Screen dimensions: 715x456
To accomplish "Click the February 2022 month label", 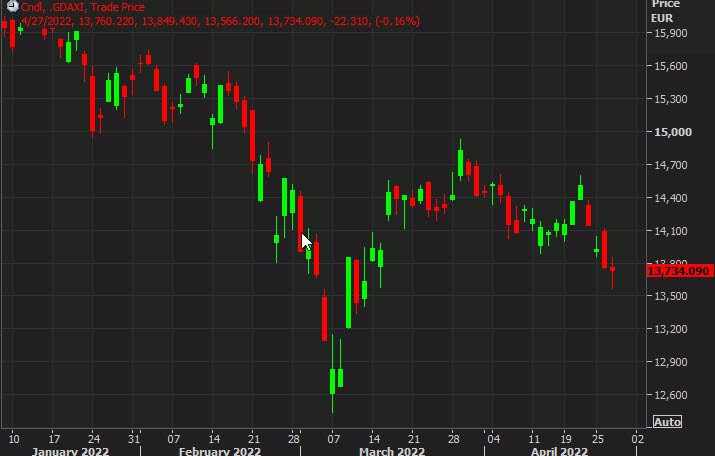I will [x=220, y=451].
